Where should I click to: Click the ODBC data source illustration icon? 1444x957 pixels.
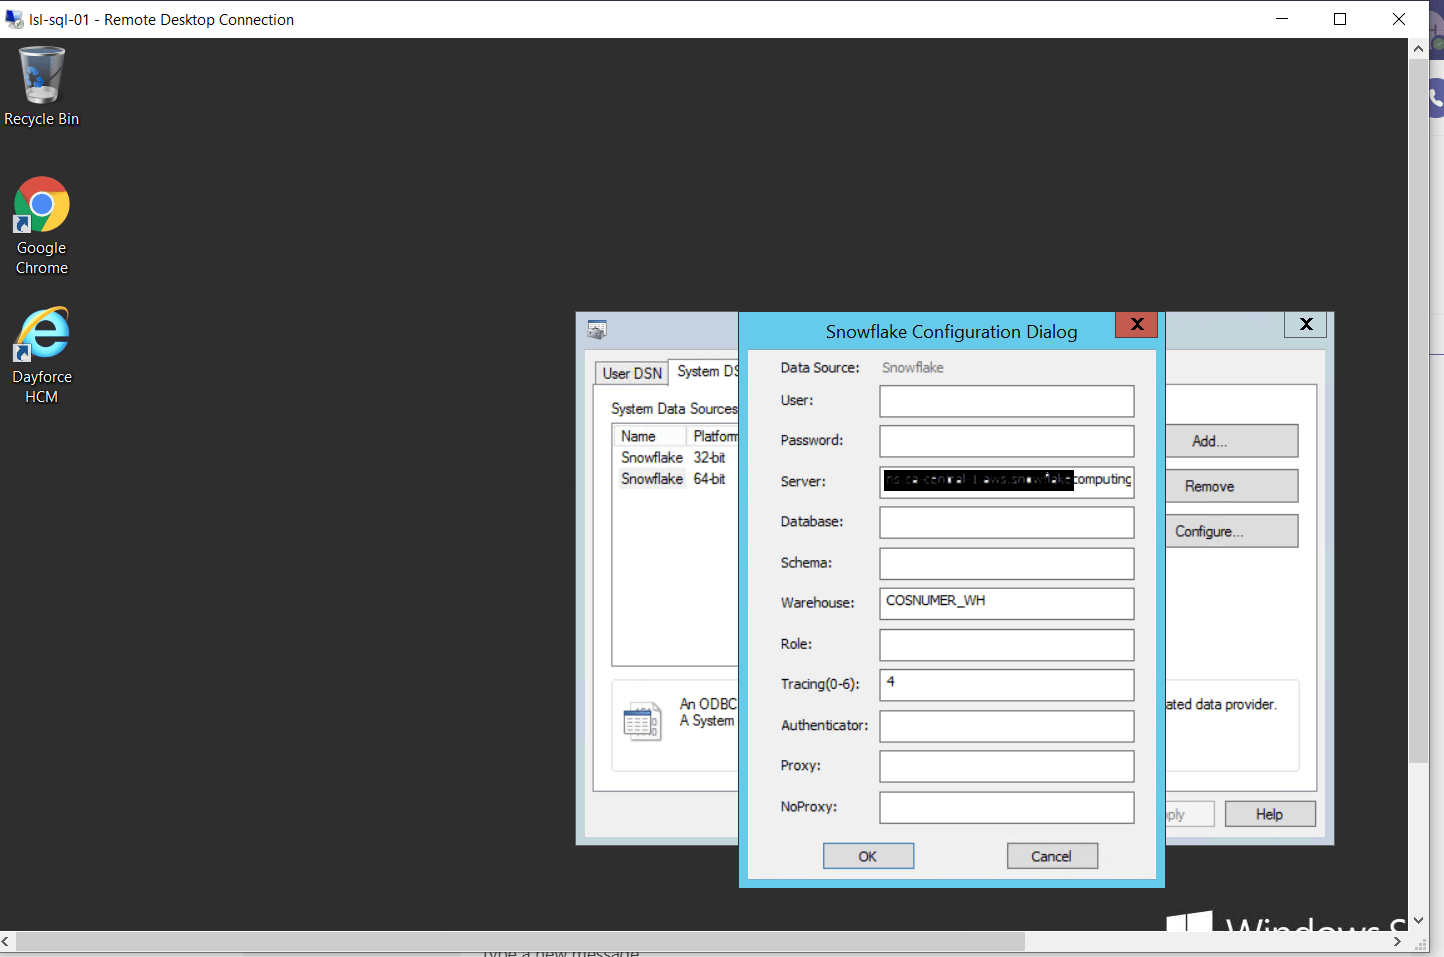coord(644,720)
